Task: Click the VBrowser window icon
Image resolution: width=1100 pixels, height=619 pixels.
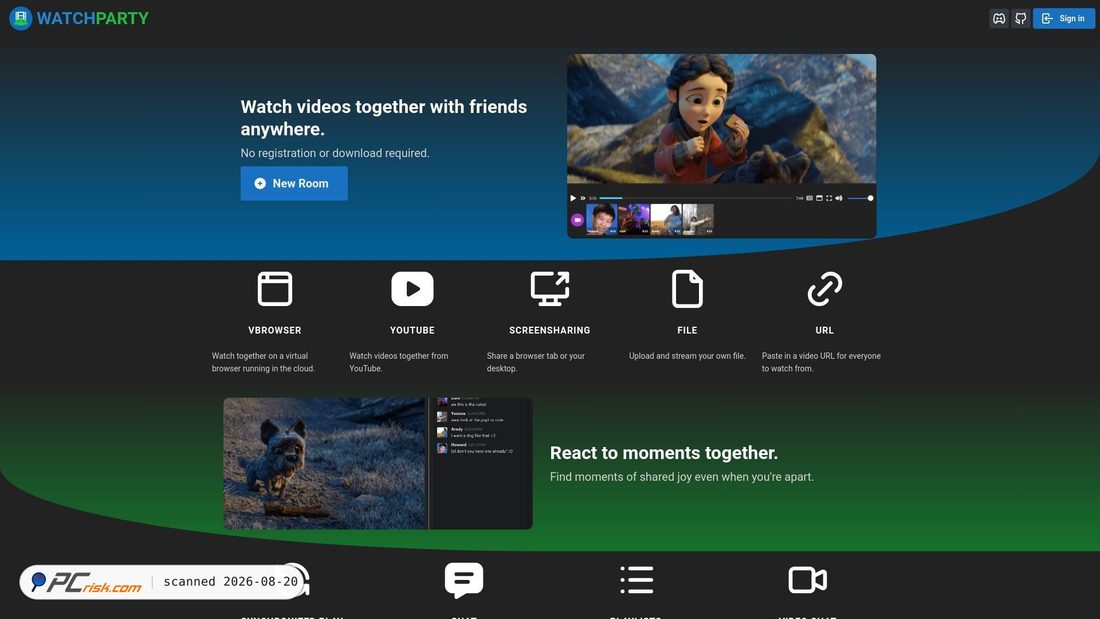Action: pos(275,288)
